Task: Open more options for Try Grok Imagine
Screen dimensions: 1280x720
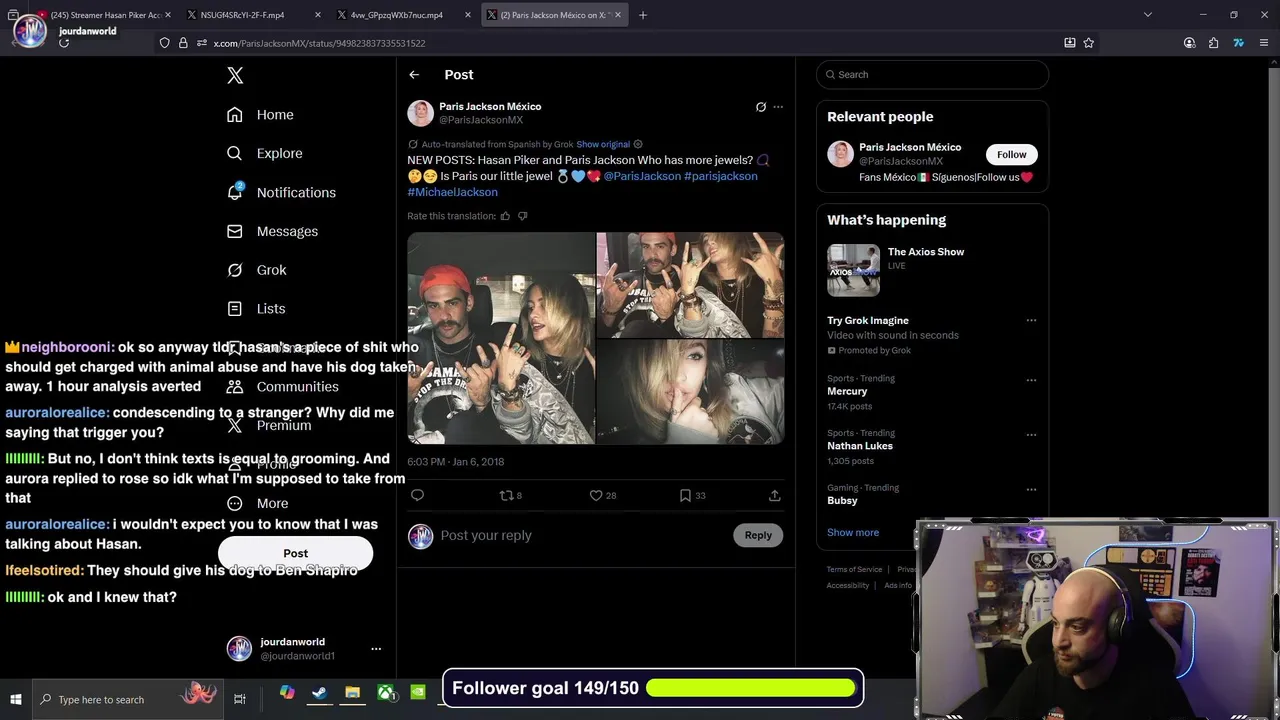Action: point(1031,321)
